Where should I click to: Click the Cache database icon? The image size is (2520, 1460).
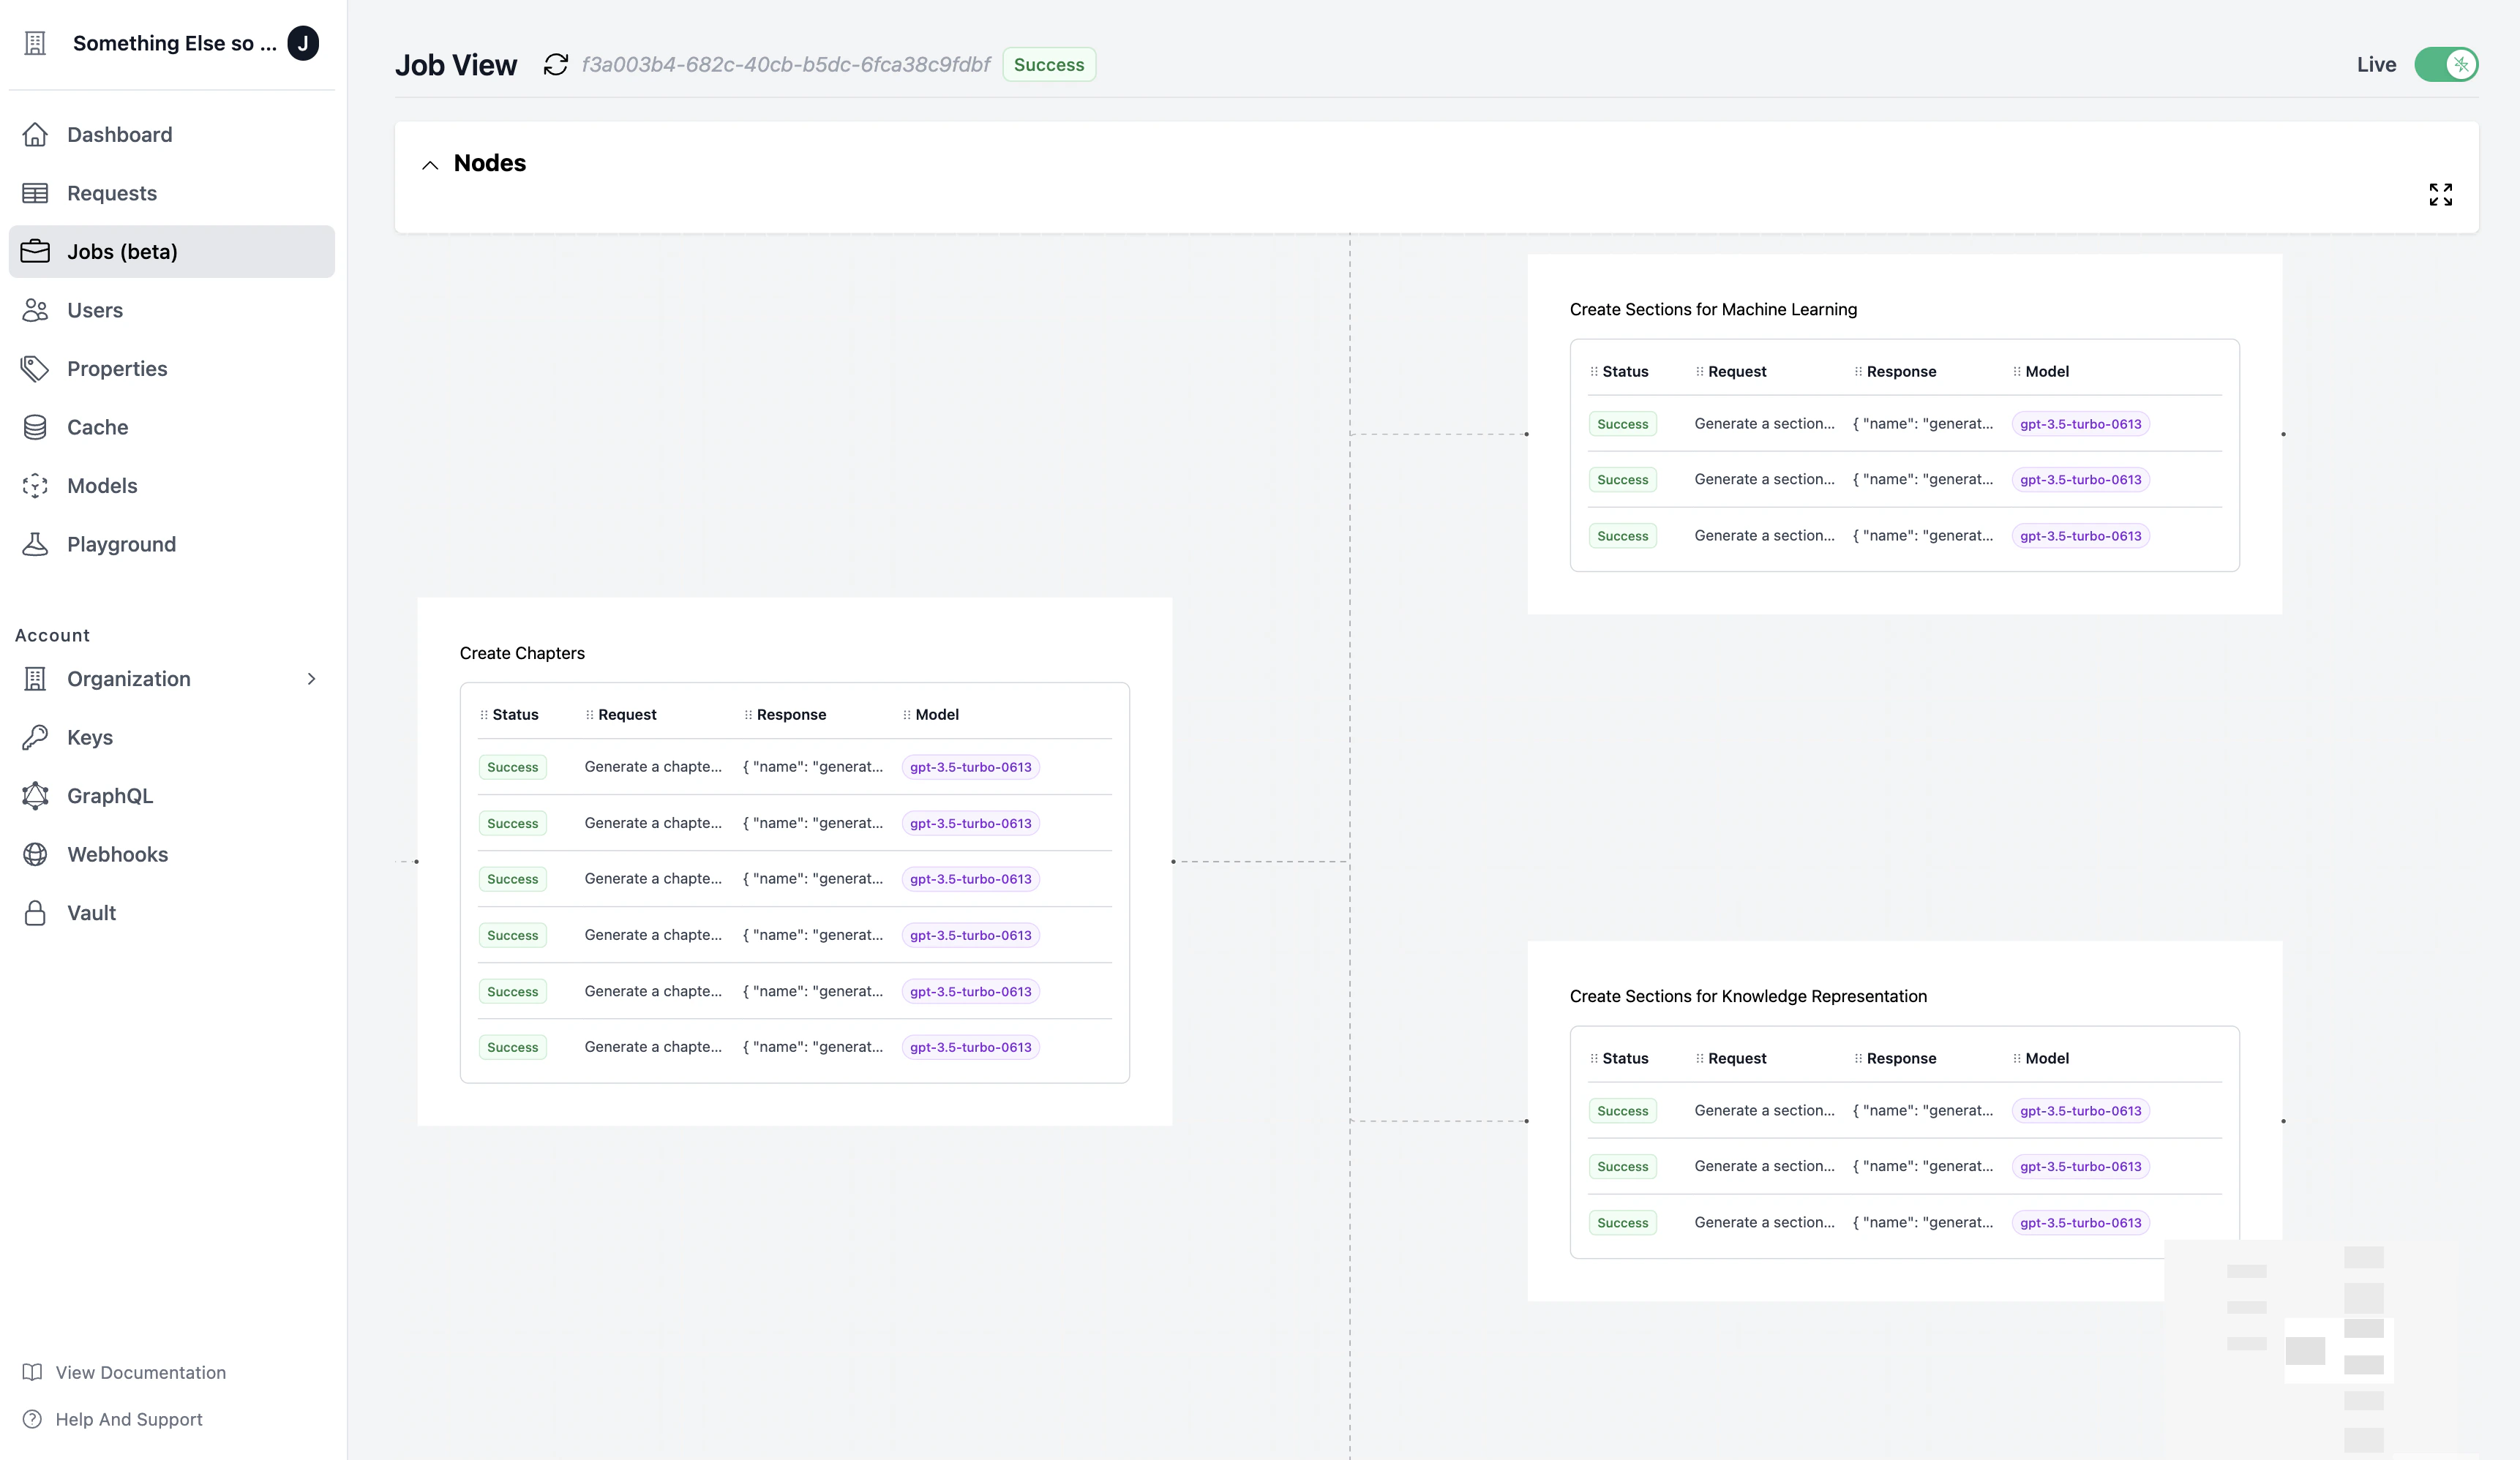35,428
